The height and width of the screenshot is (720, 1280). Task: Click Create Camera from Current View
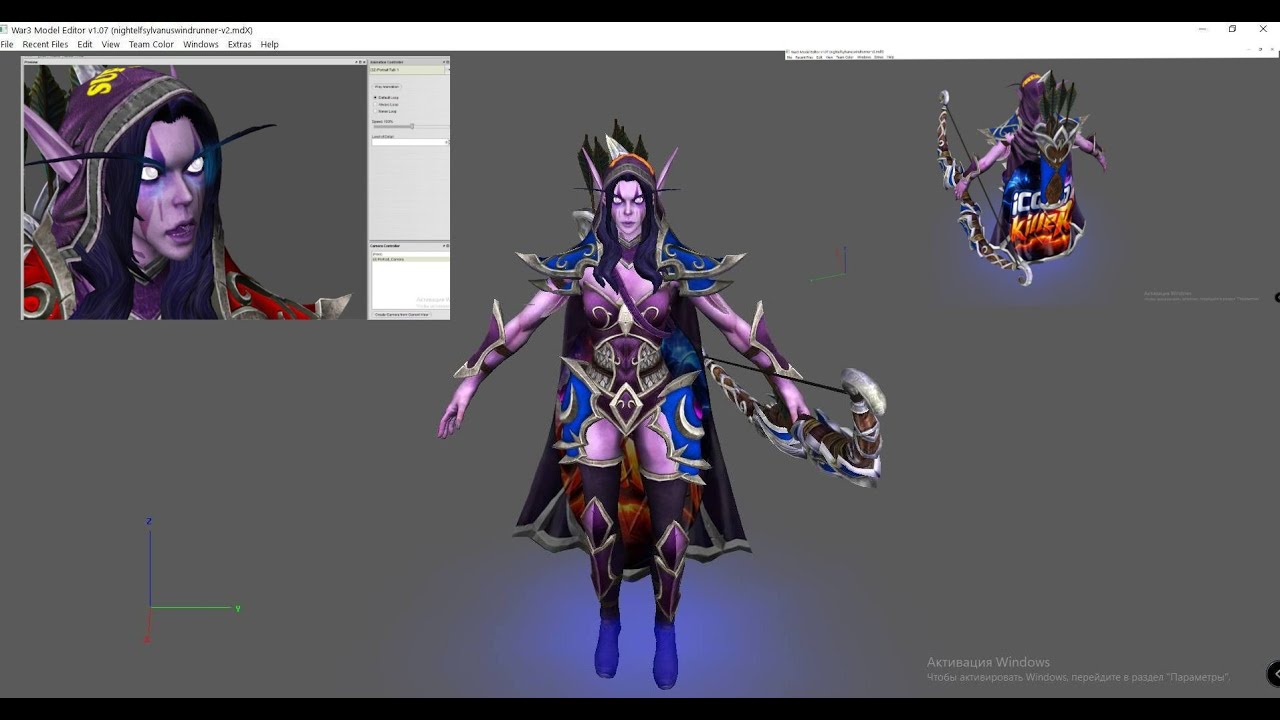401,315
